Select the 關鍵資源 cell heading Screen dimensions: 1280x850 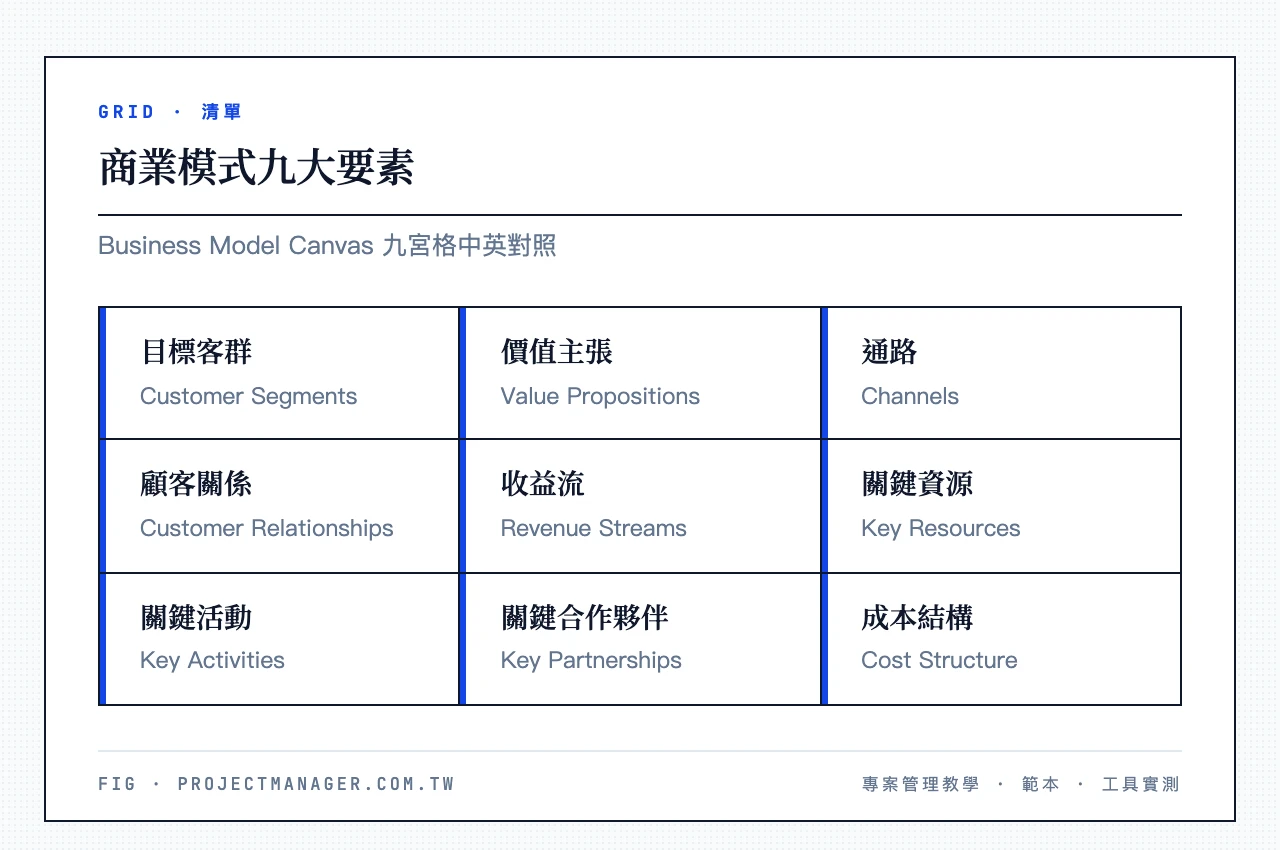[917, 484]
